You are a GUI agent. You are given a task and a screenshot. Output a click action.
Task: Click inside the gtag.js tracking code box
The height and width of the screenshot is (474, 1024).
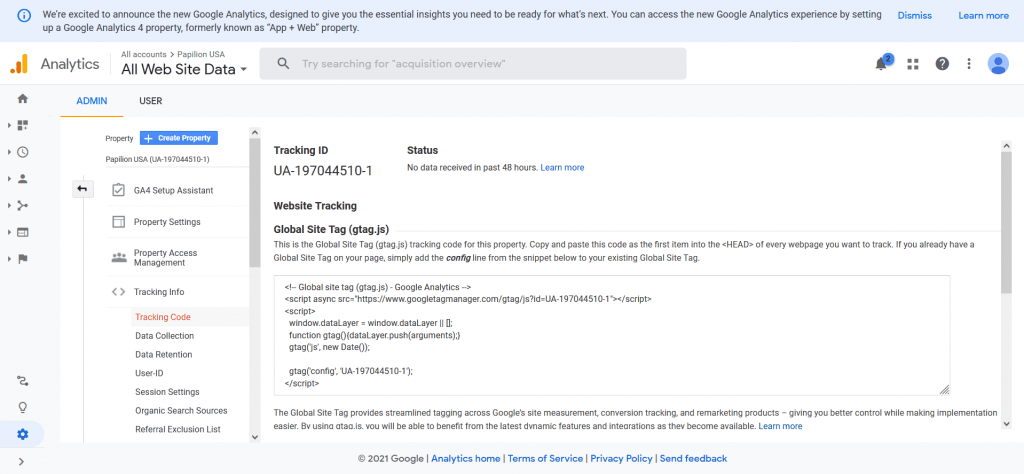point(612,336)
